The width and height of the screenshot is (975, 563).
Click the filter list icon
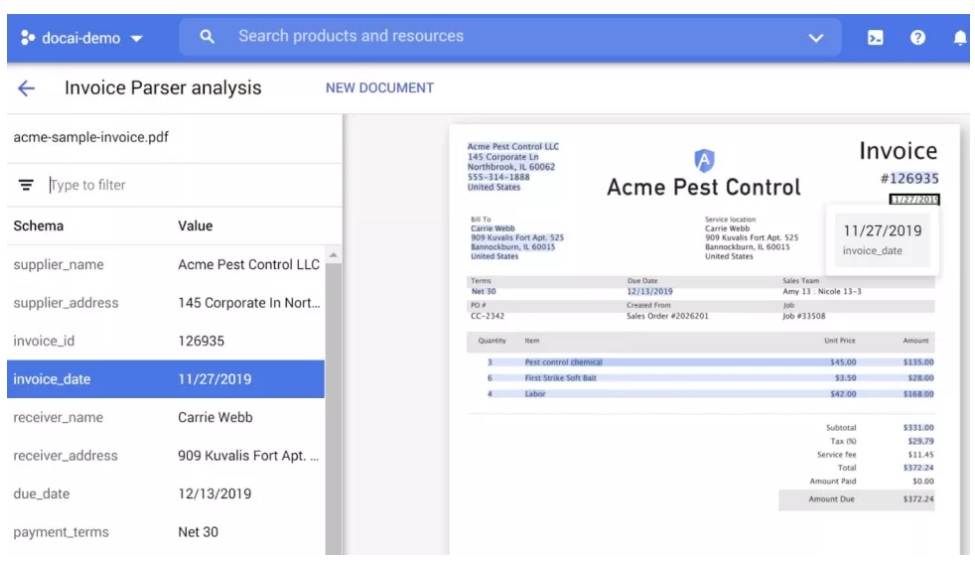[27, 185]
